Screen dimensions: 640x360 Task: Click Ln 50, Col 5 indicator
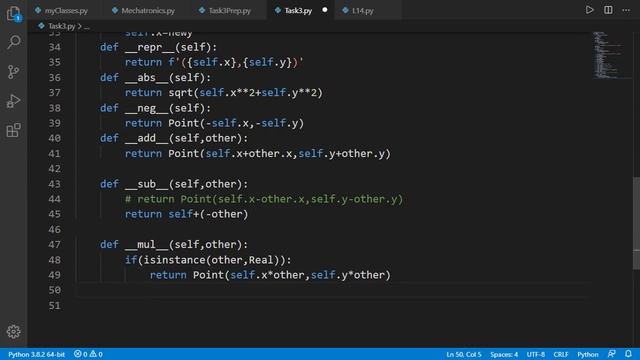[464, 354]
